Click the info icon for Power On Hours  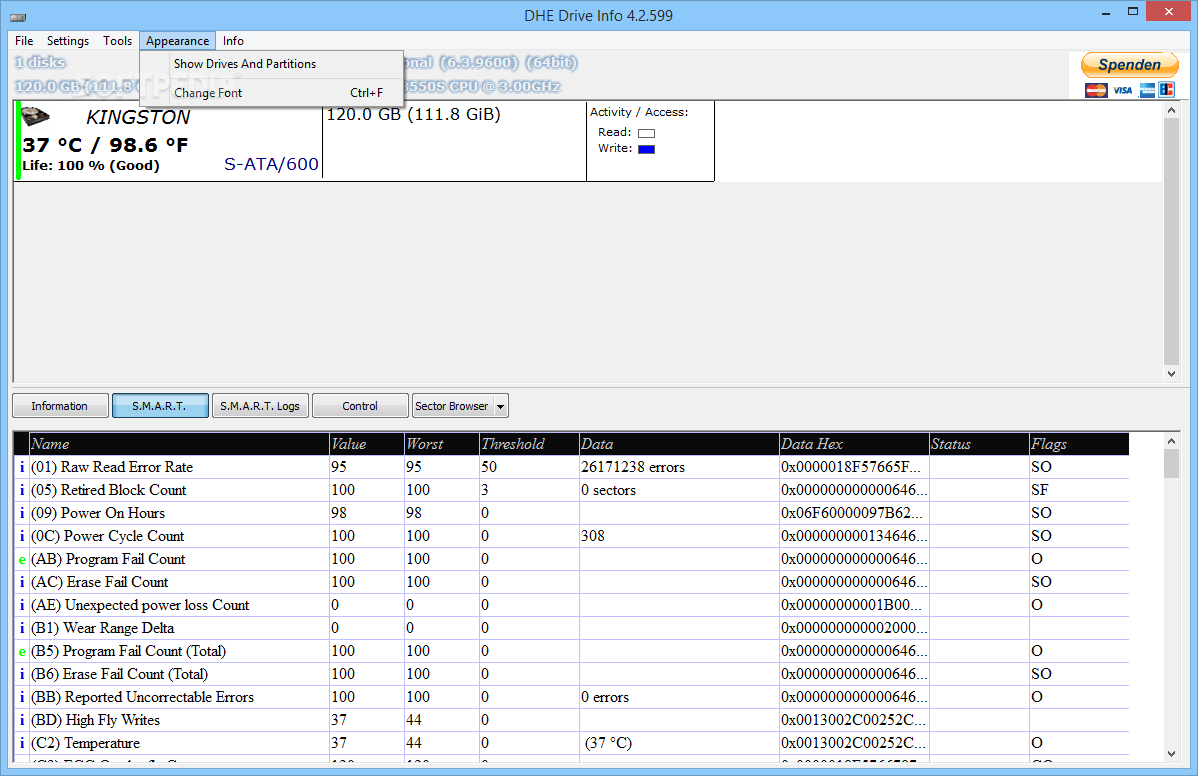click(21, 512)
